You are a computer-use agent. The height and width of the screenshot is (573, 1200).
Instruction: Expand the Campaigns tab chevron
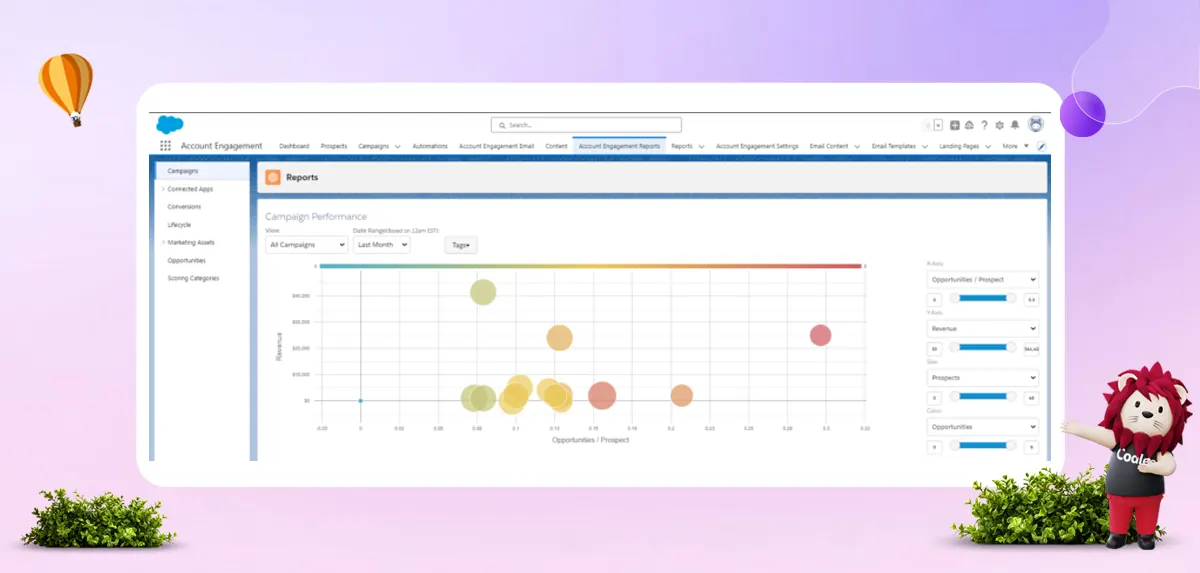tap(398, 147)
